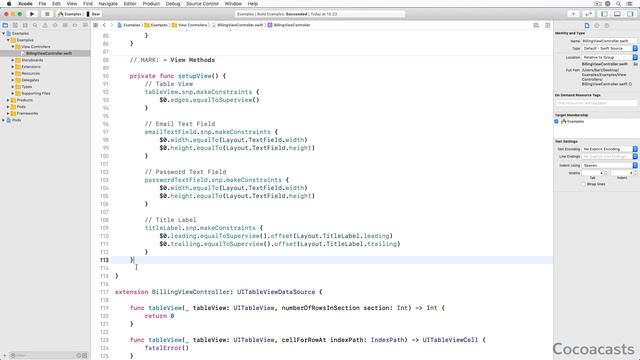640x360 pixels.
Task: Open the Breakpoint navigator icon
Action: tap(75, 25)
